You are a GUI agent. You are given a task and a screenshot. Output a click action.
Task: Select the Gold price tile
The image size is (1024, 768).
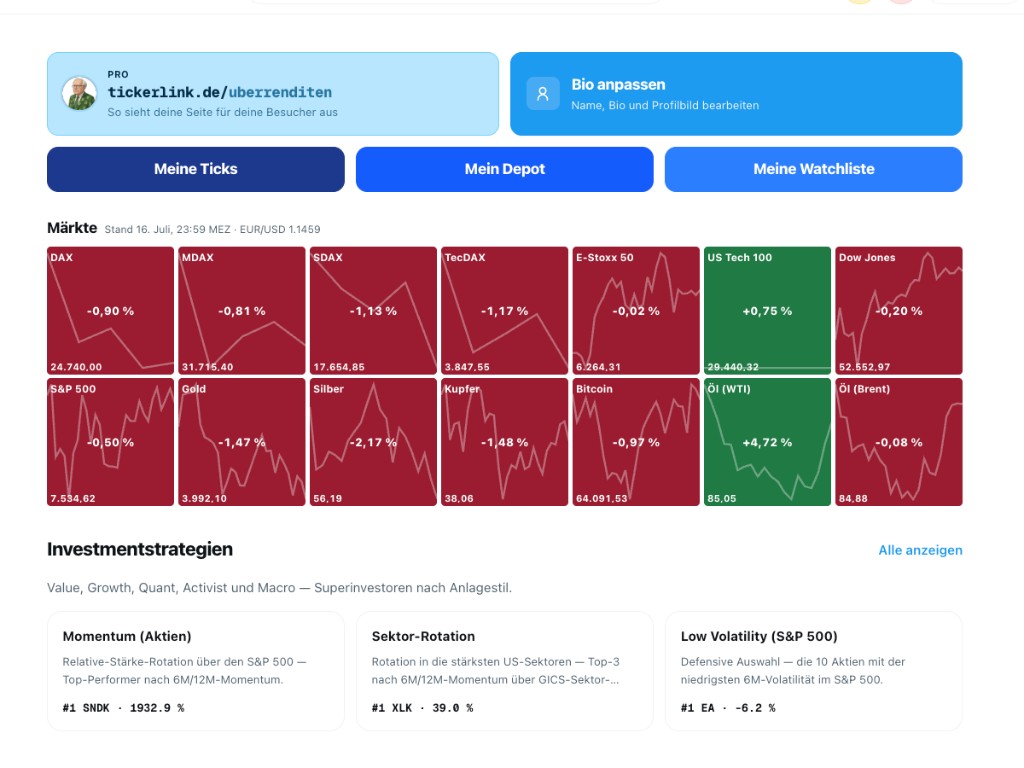(242, 442)
